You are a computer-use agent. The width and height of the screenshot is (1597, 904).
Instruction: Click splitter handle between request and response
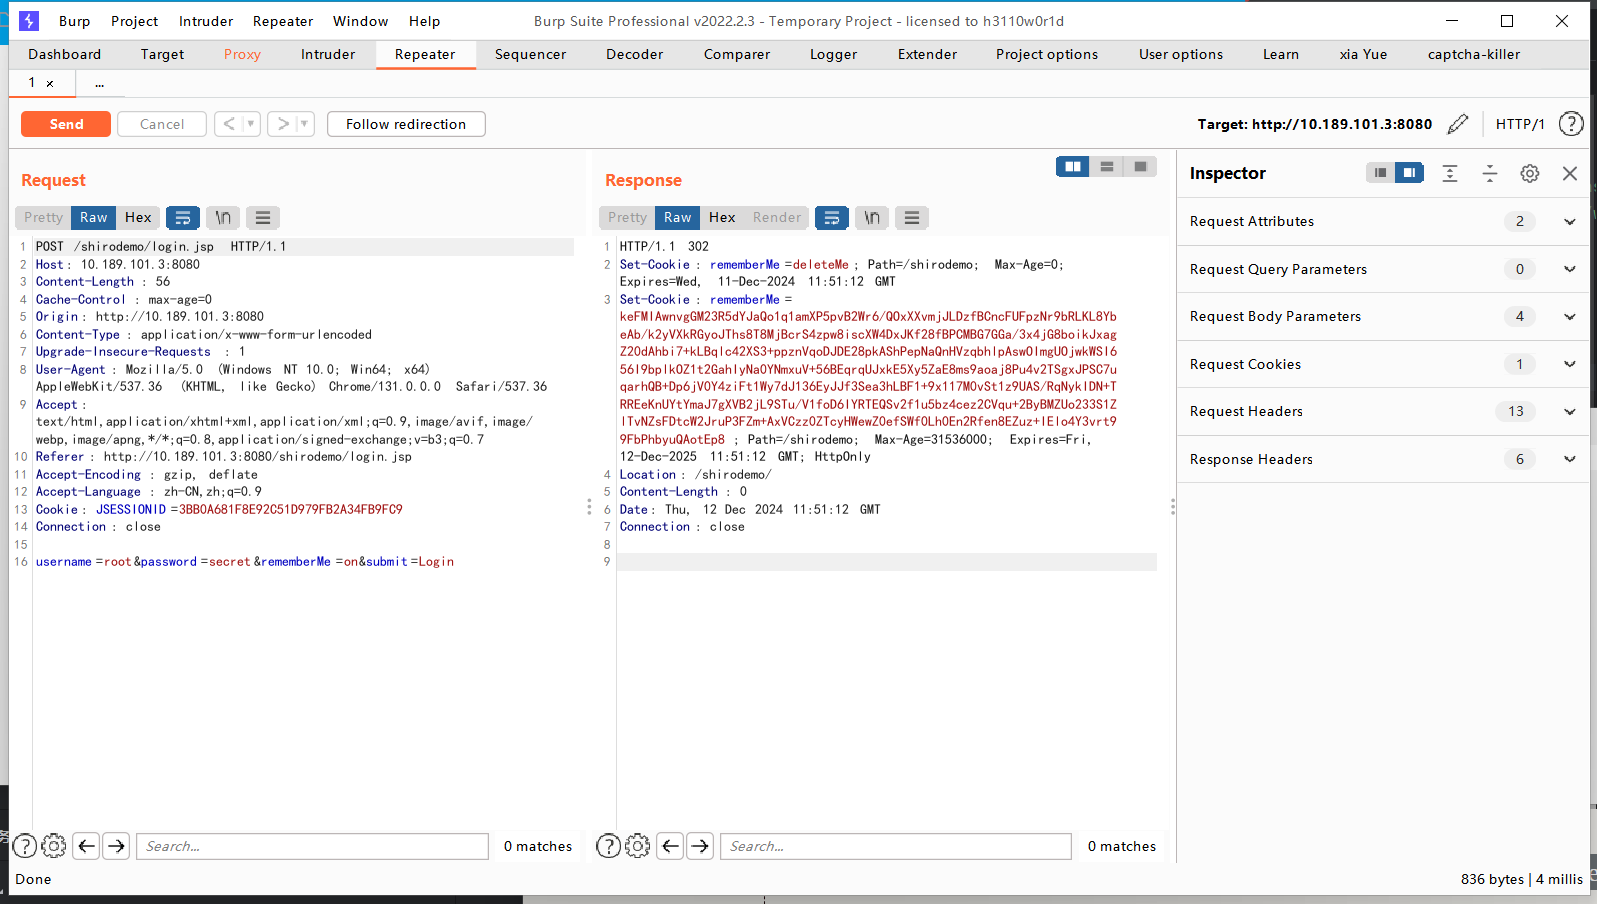[x=589, y=507]
